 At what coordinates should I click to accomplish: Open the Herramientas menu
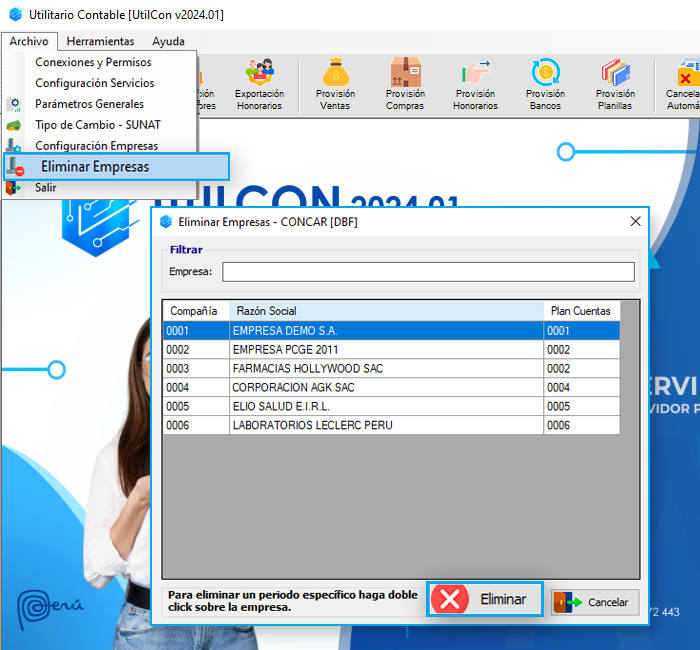(100, 41)
